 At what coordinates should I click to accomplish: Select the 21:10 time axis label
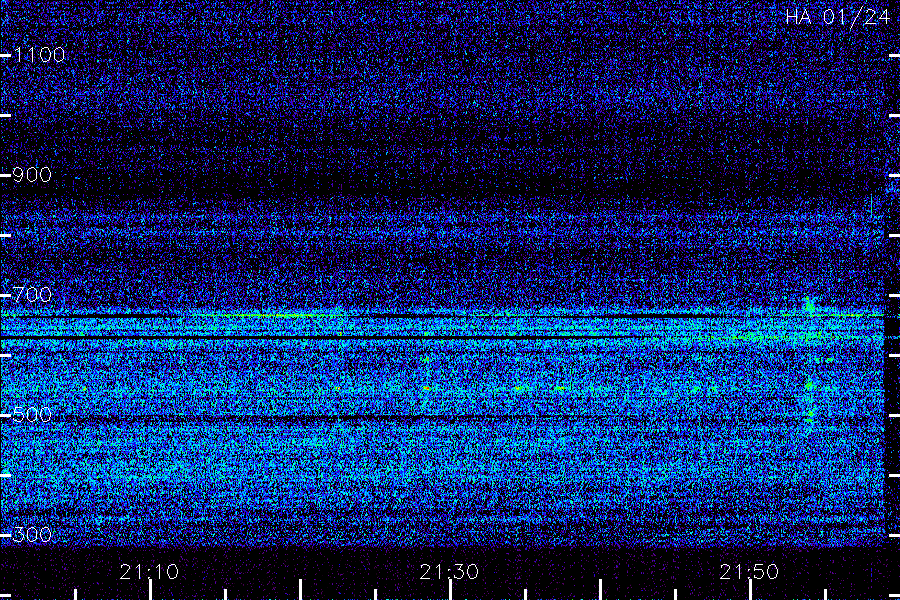tap(149, 572)
